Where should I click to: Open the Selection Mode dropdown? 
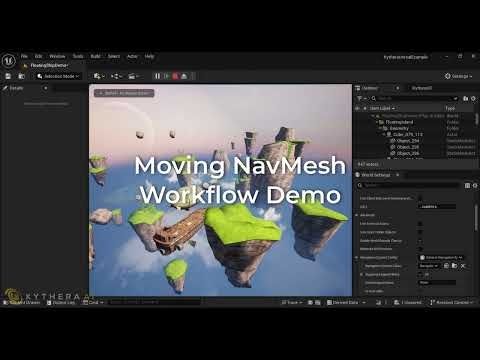59,76
